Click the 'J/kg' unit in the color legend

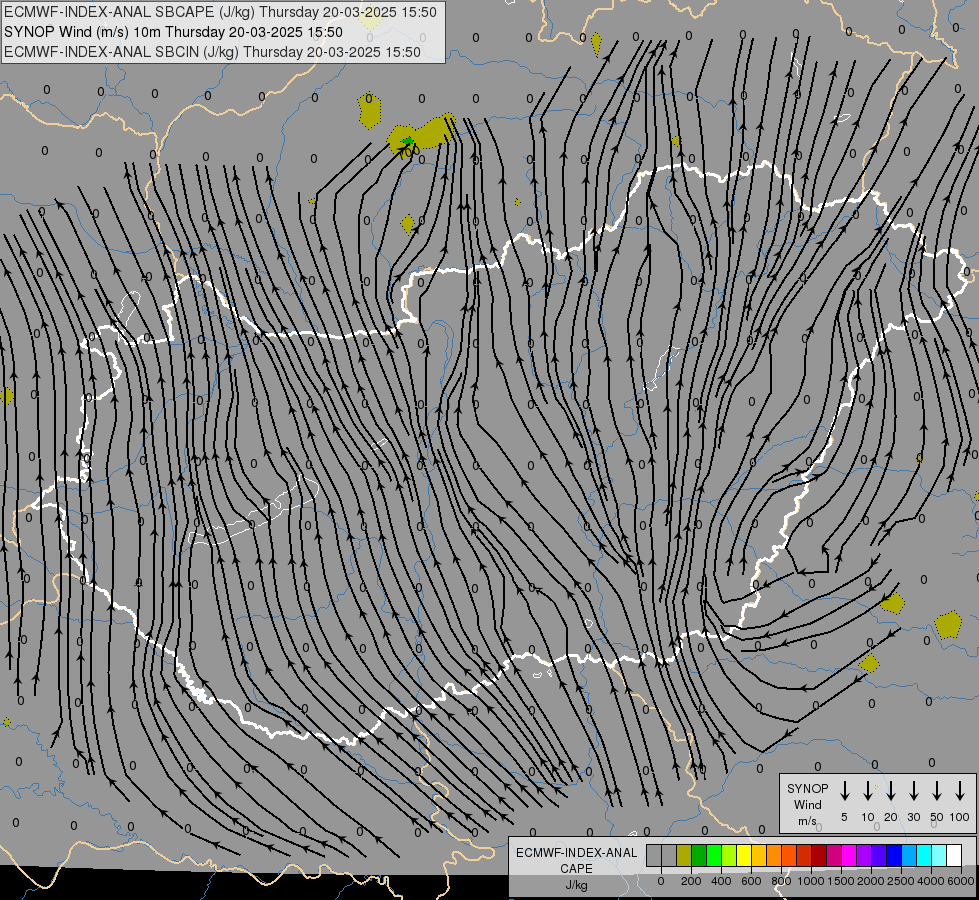tap(576, 885)
